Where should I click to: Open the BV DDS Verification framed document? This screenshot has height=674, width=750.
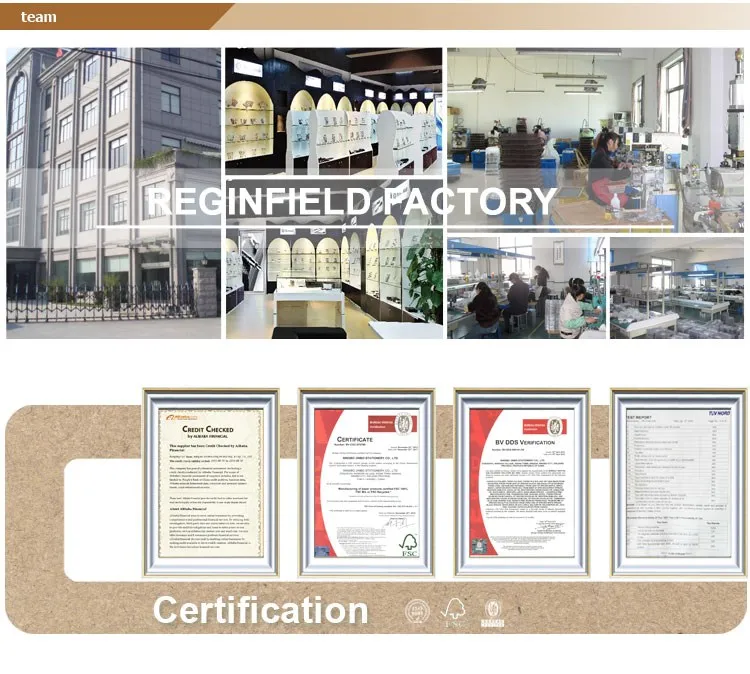[x=522, y=482]
